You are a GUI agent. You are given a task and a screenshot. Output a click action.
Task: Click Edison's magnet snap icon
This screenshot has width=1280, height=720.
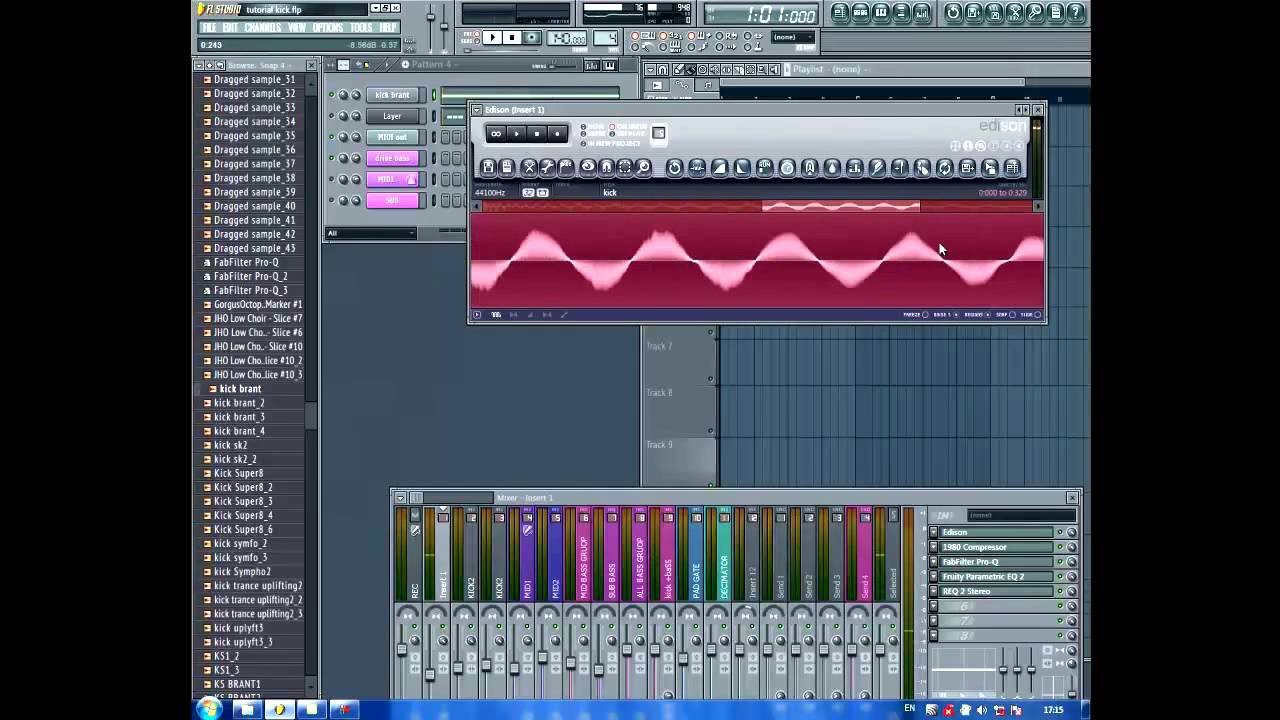606,168
